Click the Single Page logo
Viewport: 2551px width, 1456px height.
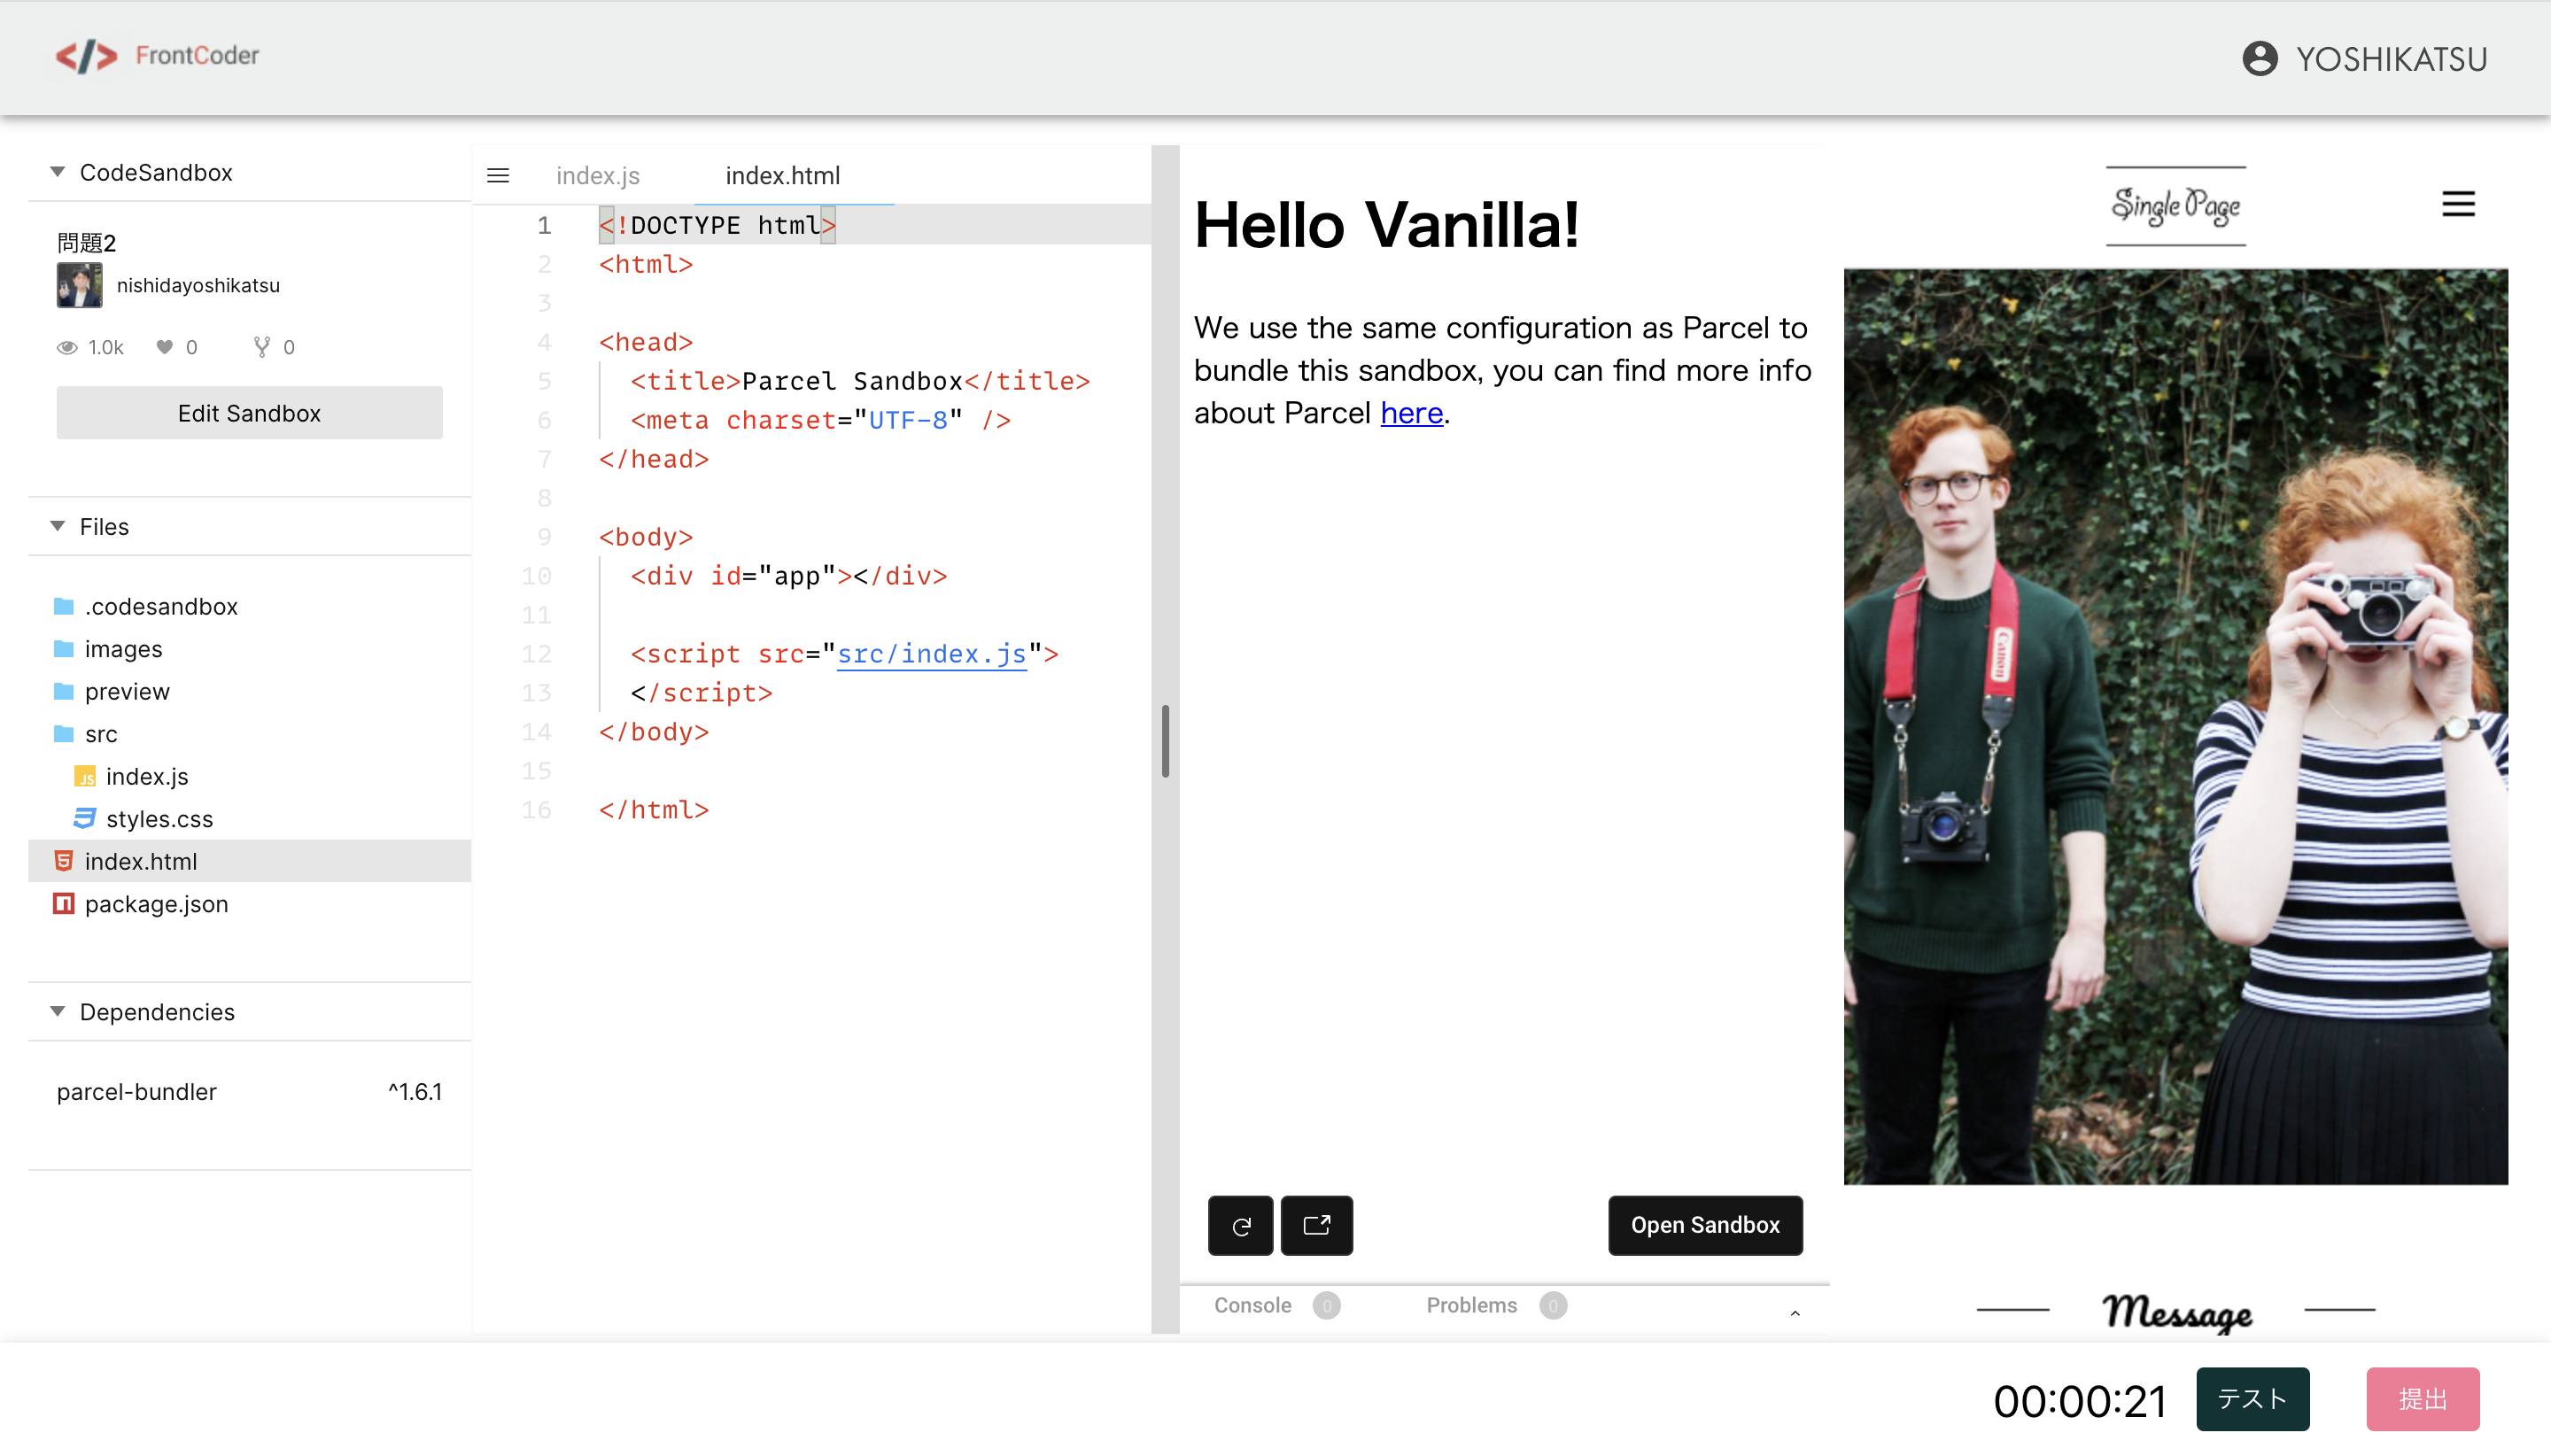(2175, 206)
